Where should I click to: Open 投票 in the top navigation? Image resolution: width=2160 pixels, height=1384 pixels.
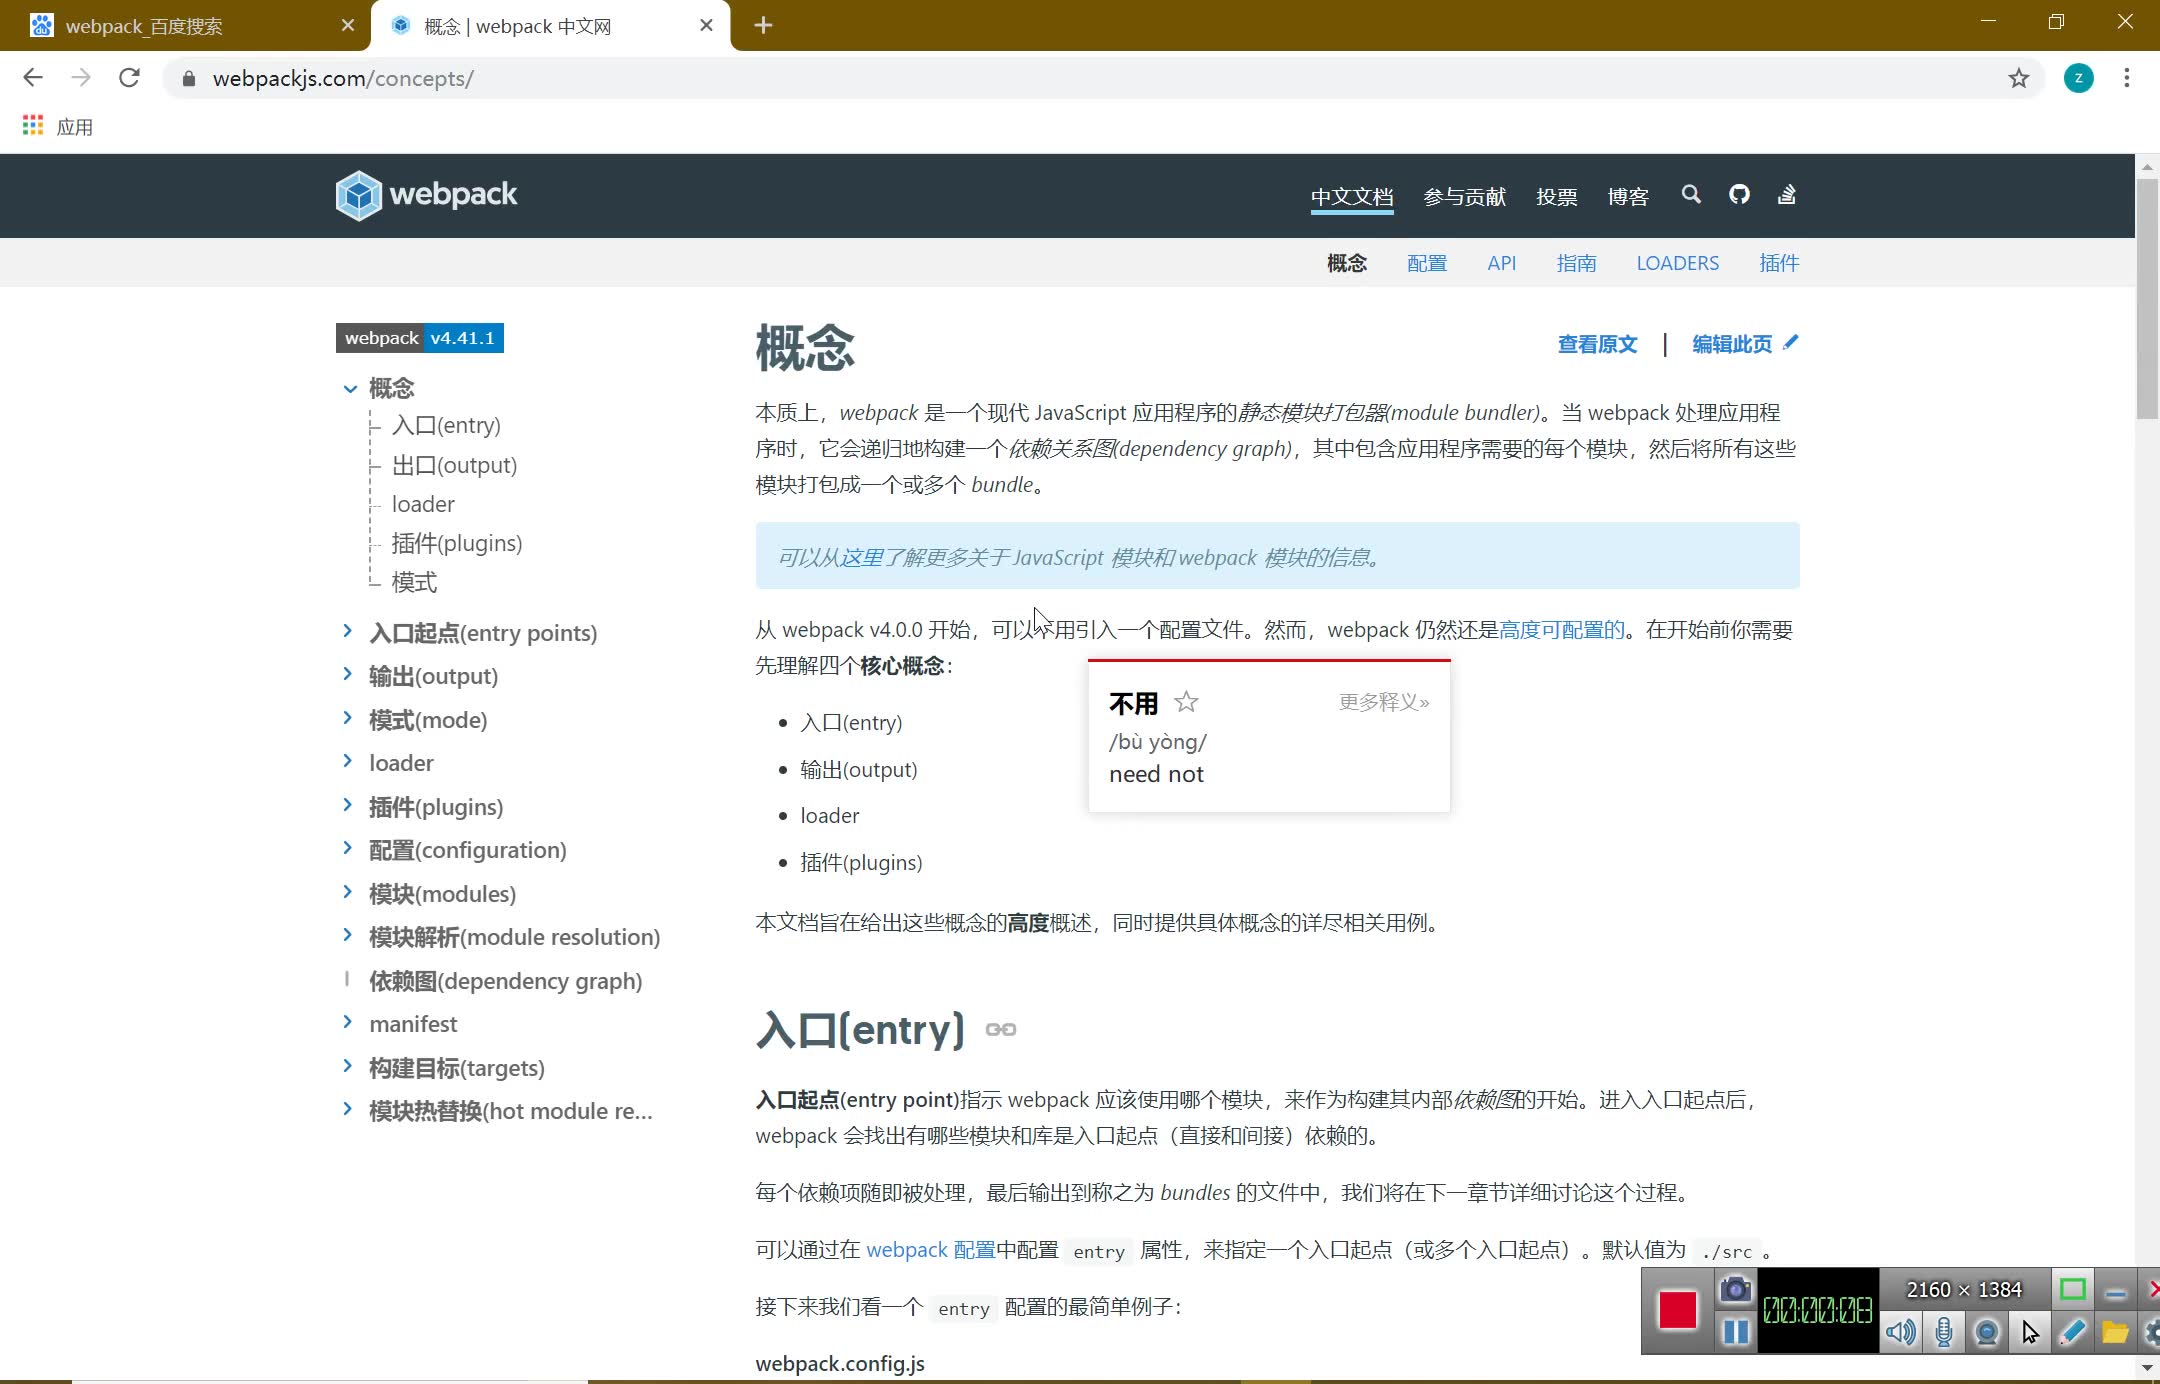(1557, 196)
